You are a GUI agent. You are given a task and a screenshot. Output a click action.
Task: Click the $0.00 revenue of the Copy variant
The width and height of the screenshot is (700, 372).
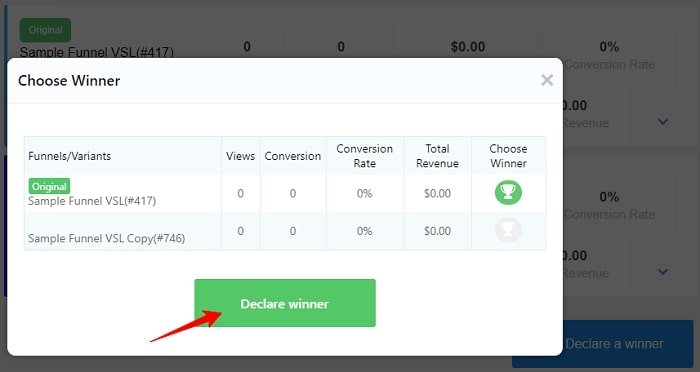pyautogui.click(x=437, y=231)
